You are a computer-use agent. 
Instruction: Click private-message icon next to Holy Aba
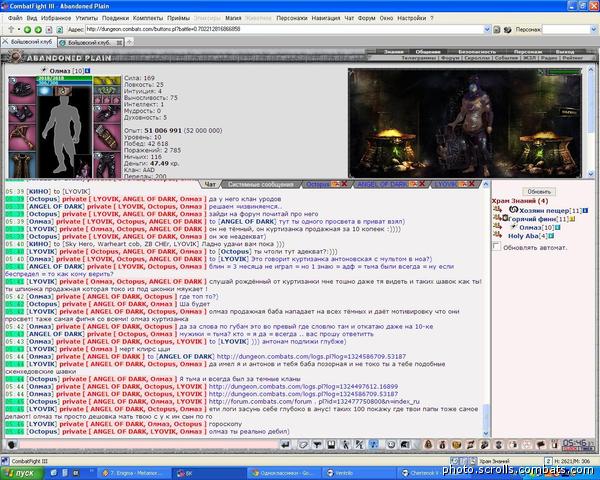coord(497,234)
